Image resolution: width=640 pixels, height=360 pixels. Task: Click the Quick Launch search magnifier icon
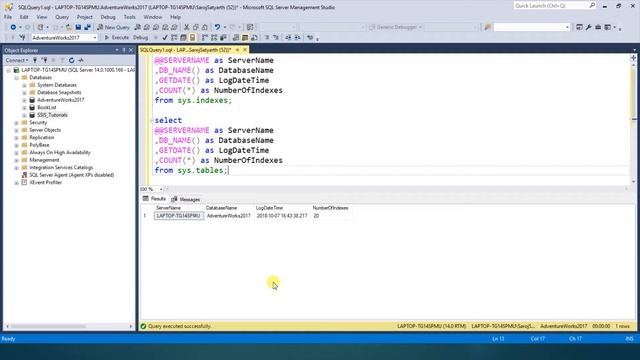click(x=592, y=5)
